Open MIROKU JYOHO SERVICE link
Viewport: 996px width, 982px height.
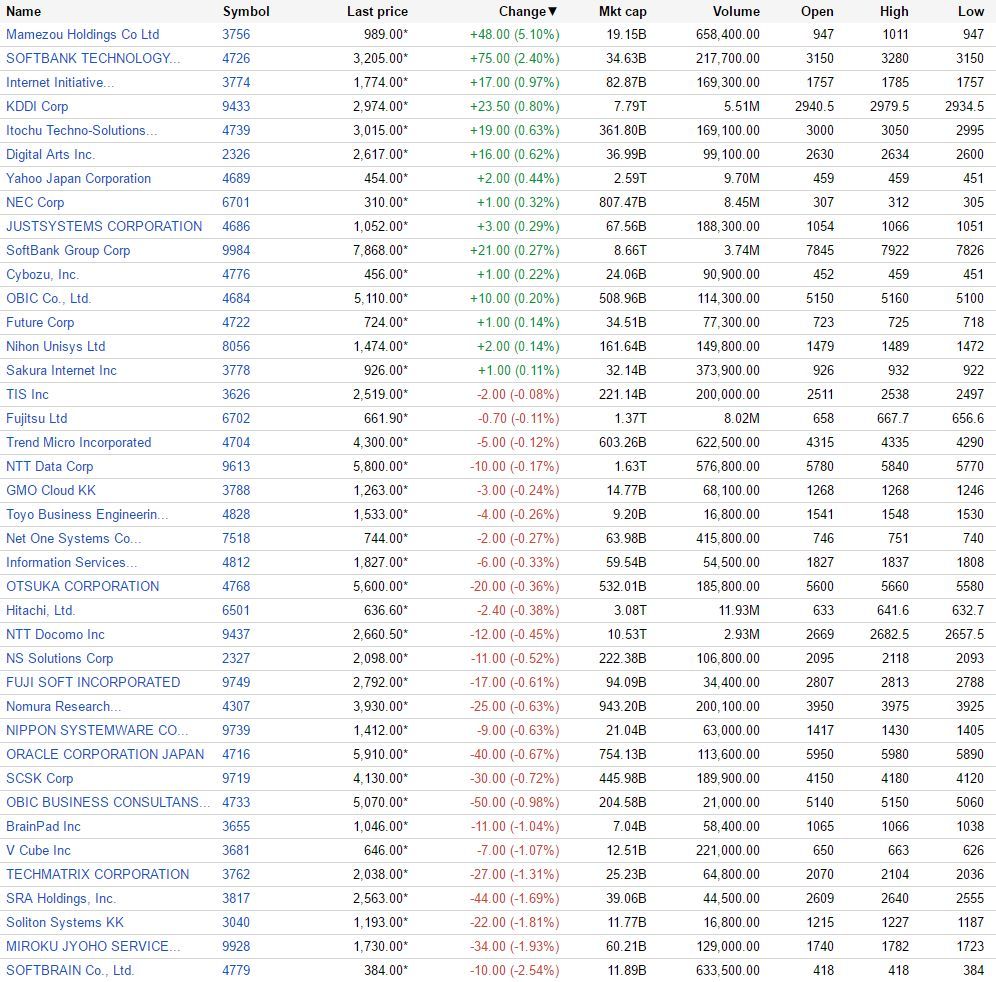(93, 946)
